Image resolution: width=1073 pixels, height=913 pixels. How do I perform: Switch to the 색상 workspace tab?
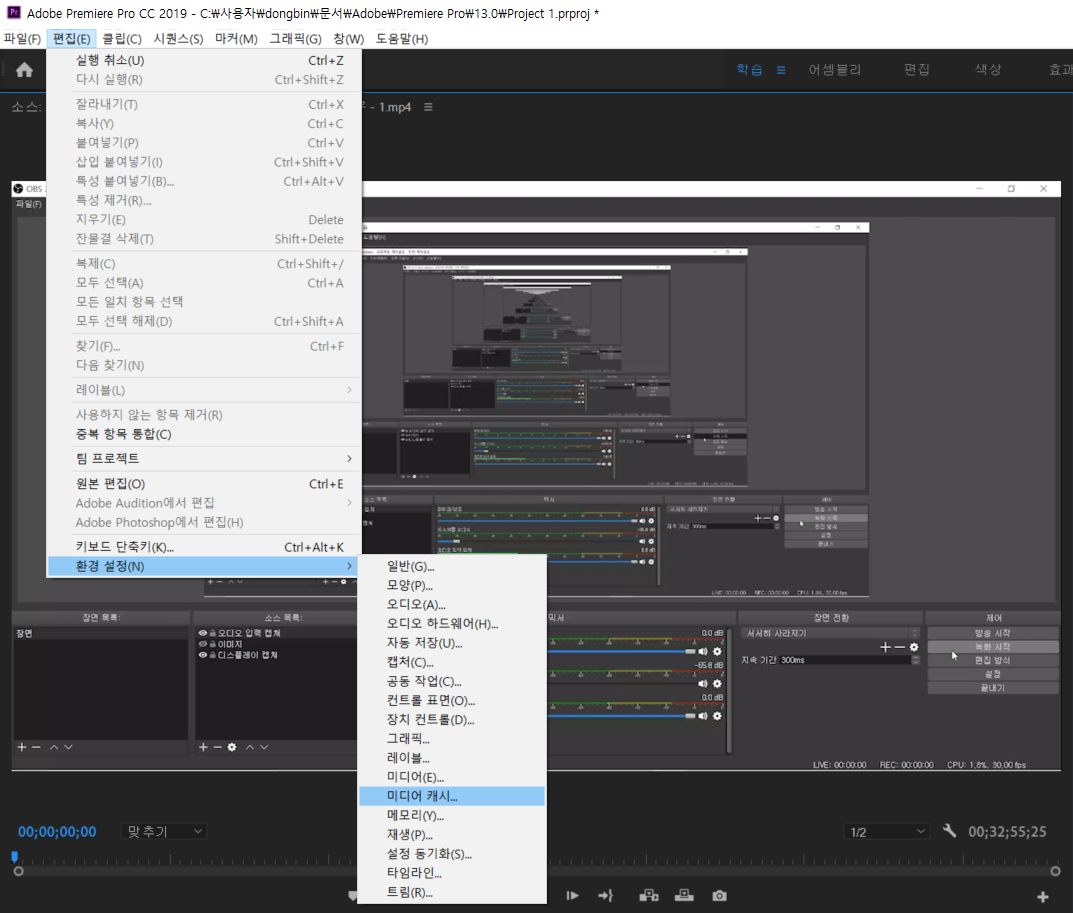click(988, 70)
